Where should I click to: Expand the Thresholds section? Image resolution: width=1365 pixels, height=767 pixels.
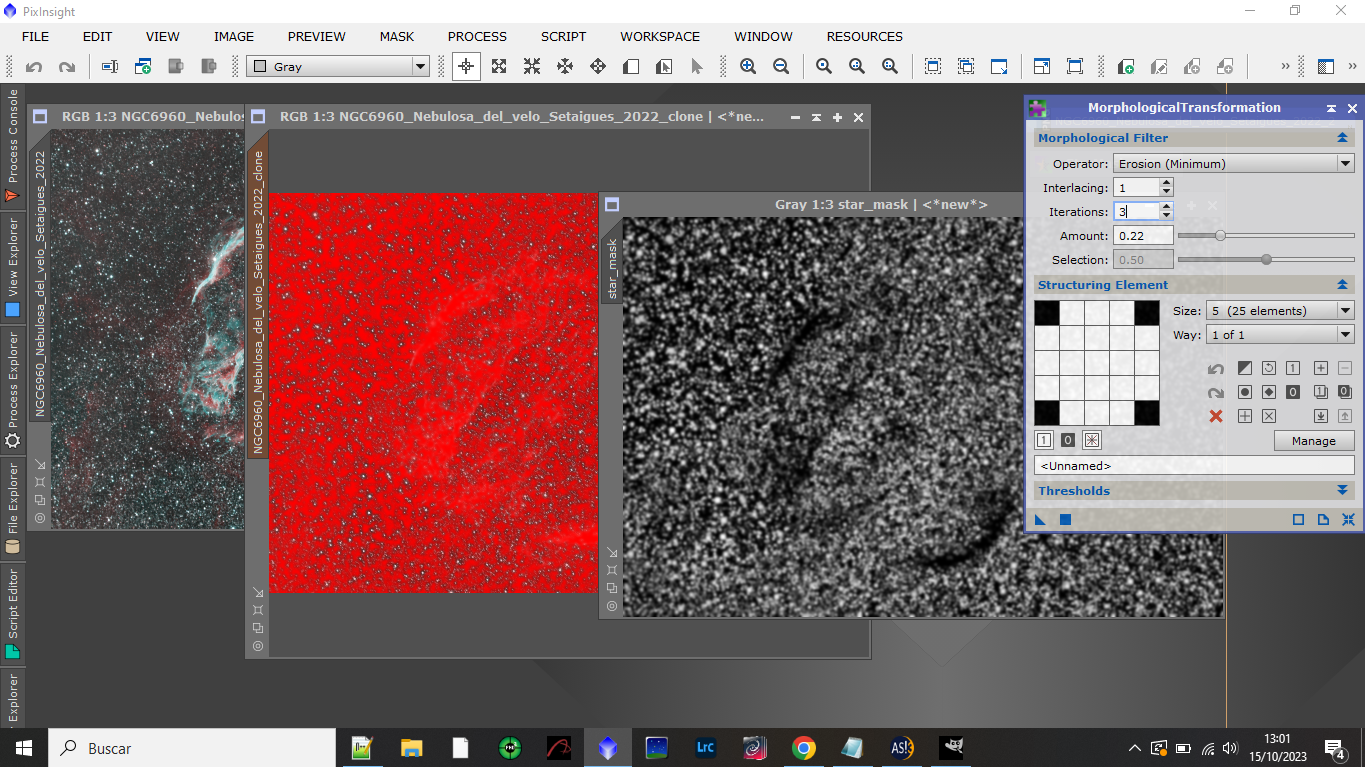click(x=1342, y=491)
